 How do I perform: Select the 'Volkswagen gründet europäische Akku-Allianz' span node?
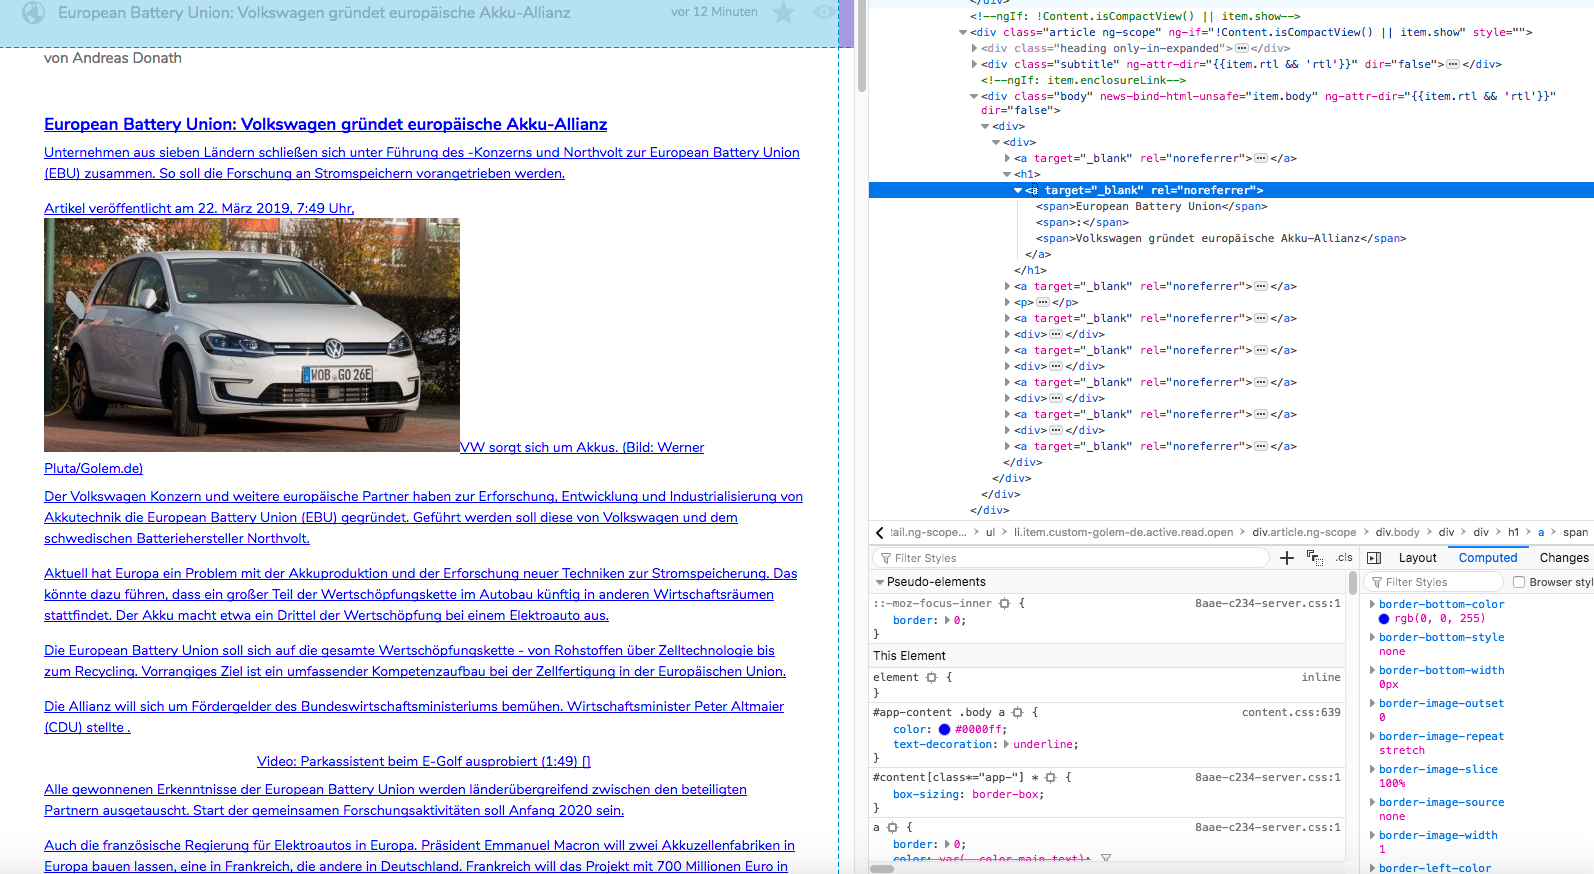(1221, 238)
